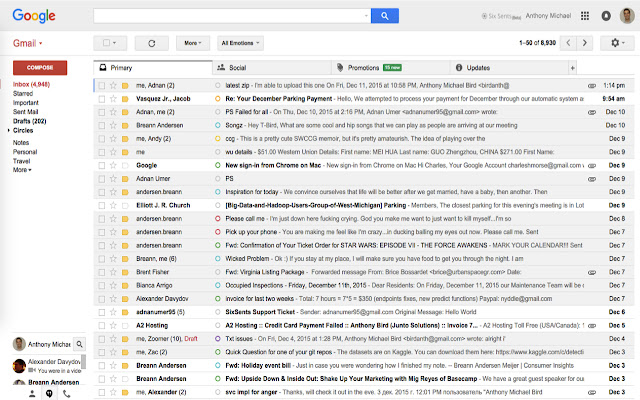Star the email from Vasquez Jr., Jacob

tap(113, 99)
